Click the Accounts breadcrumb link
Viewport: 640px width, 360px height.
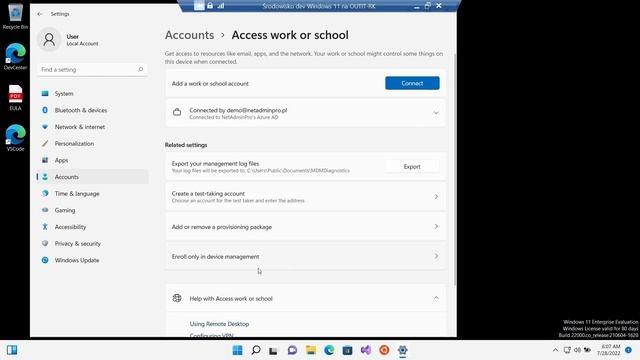click(189, 35)
